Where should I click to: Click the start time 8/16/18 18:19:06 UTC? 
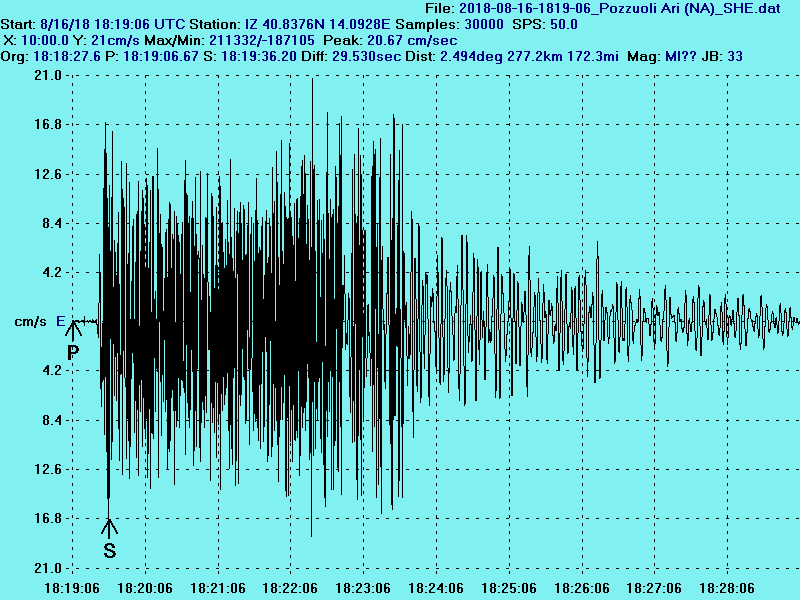click(112, 24)
